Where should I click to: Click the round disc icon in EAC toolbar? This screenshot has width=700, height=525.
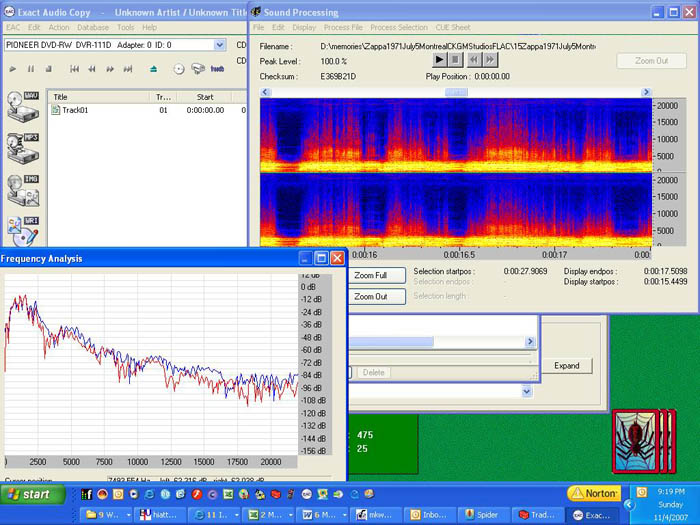179,69
